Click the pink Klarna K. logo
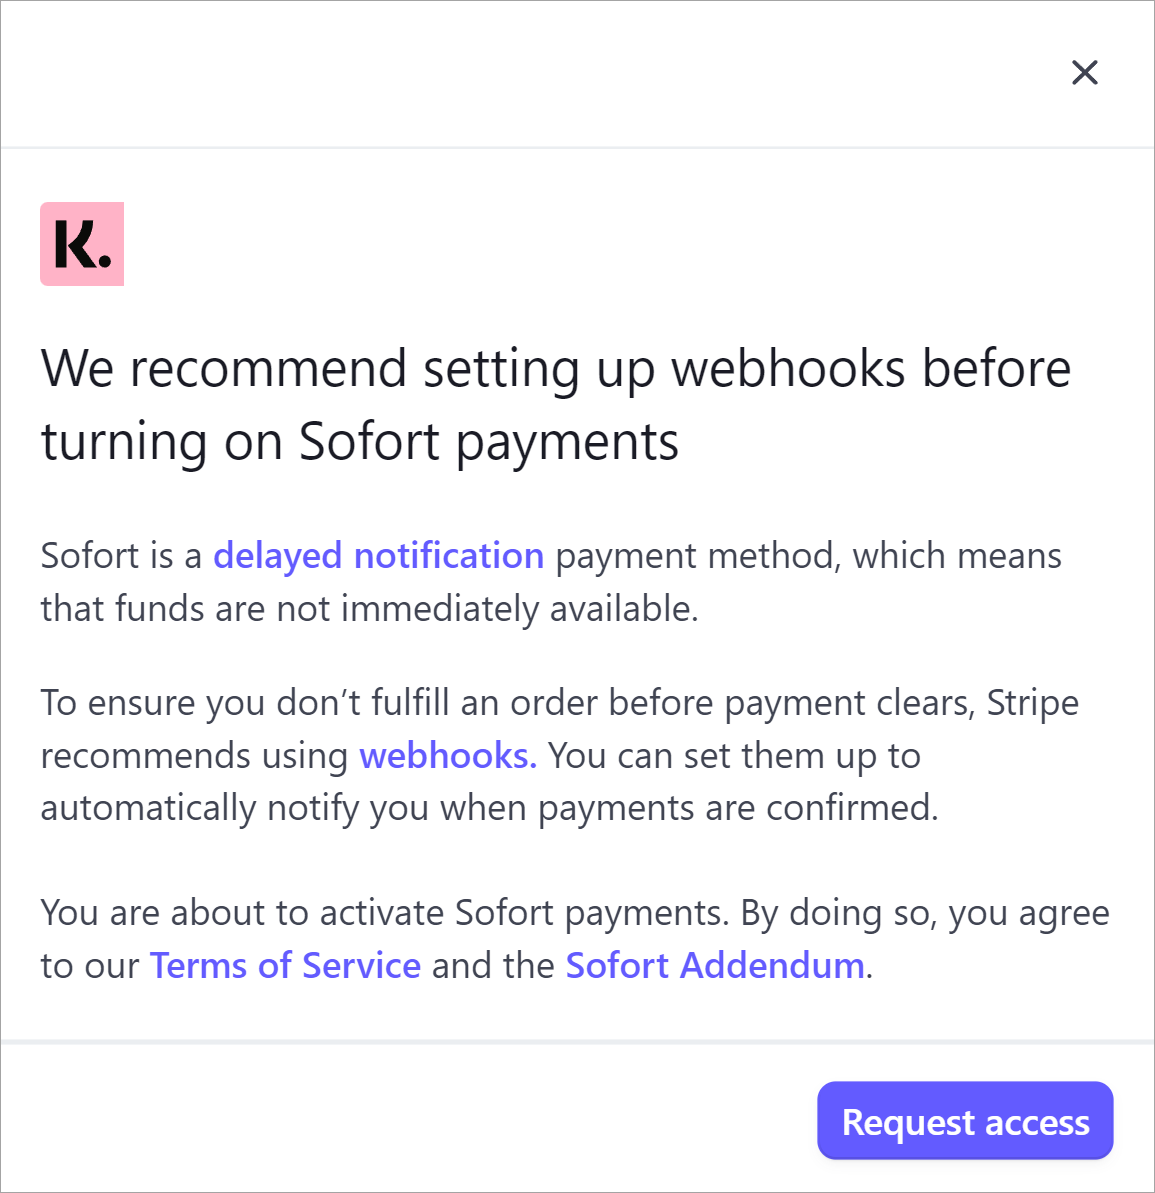Viewport: 1155px width, 1193px height. (82, 243)
